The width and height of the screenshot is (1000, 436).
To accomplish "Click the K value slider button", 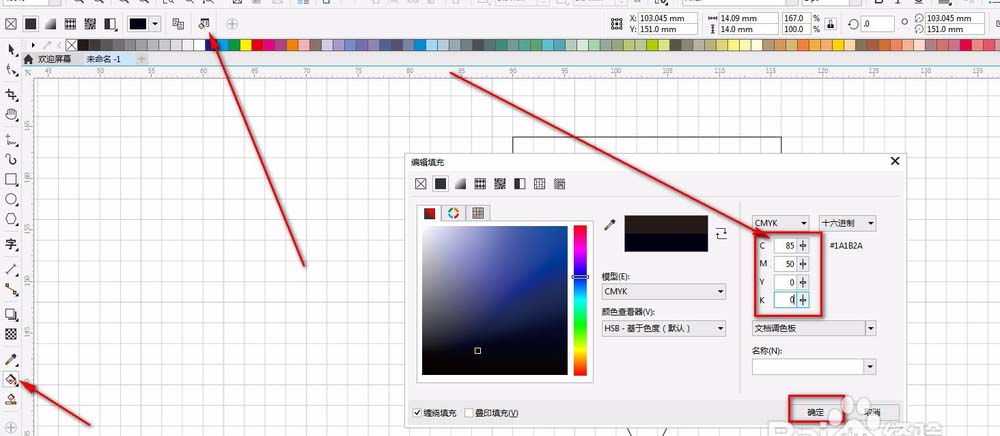I will click(803, 300).
